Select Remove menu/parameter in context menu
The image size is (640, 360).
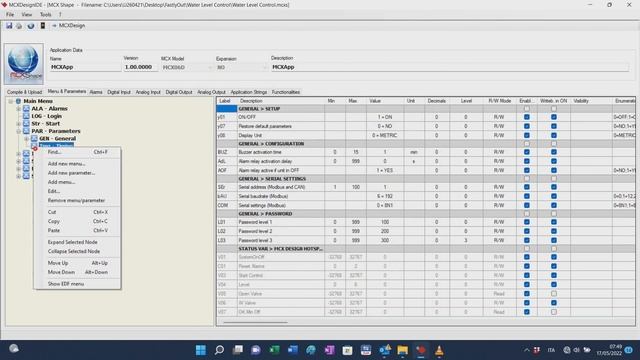coord(76,200)
